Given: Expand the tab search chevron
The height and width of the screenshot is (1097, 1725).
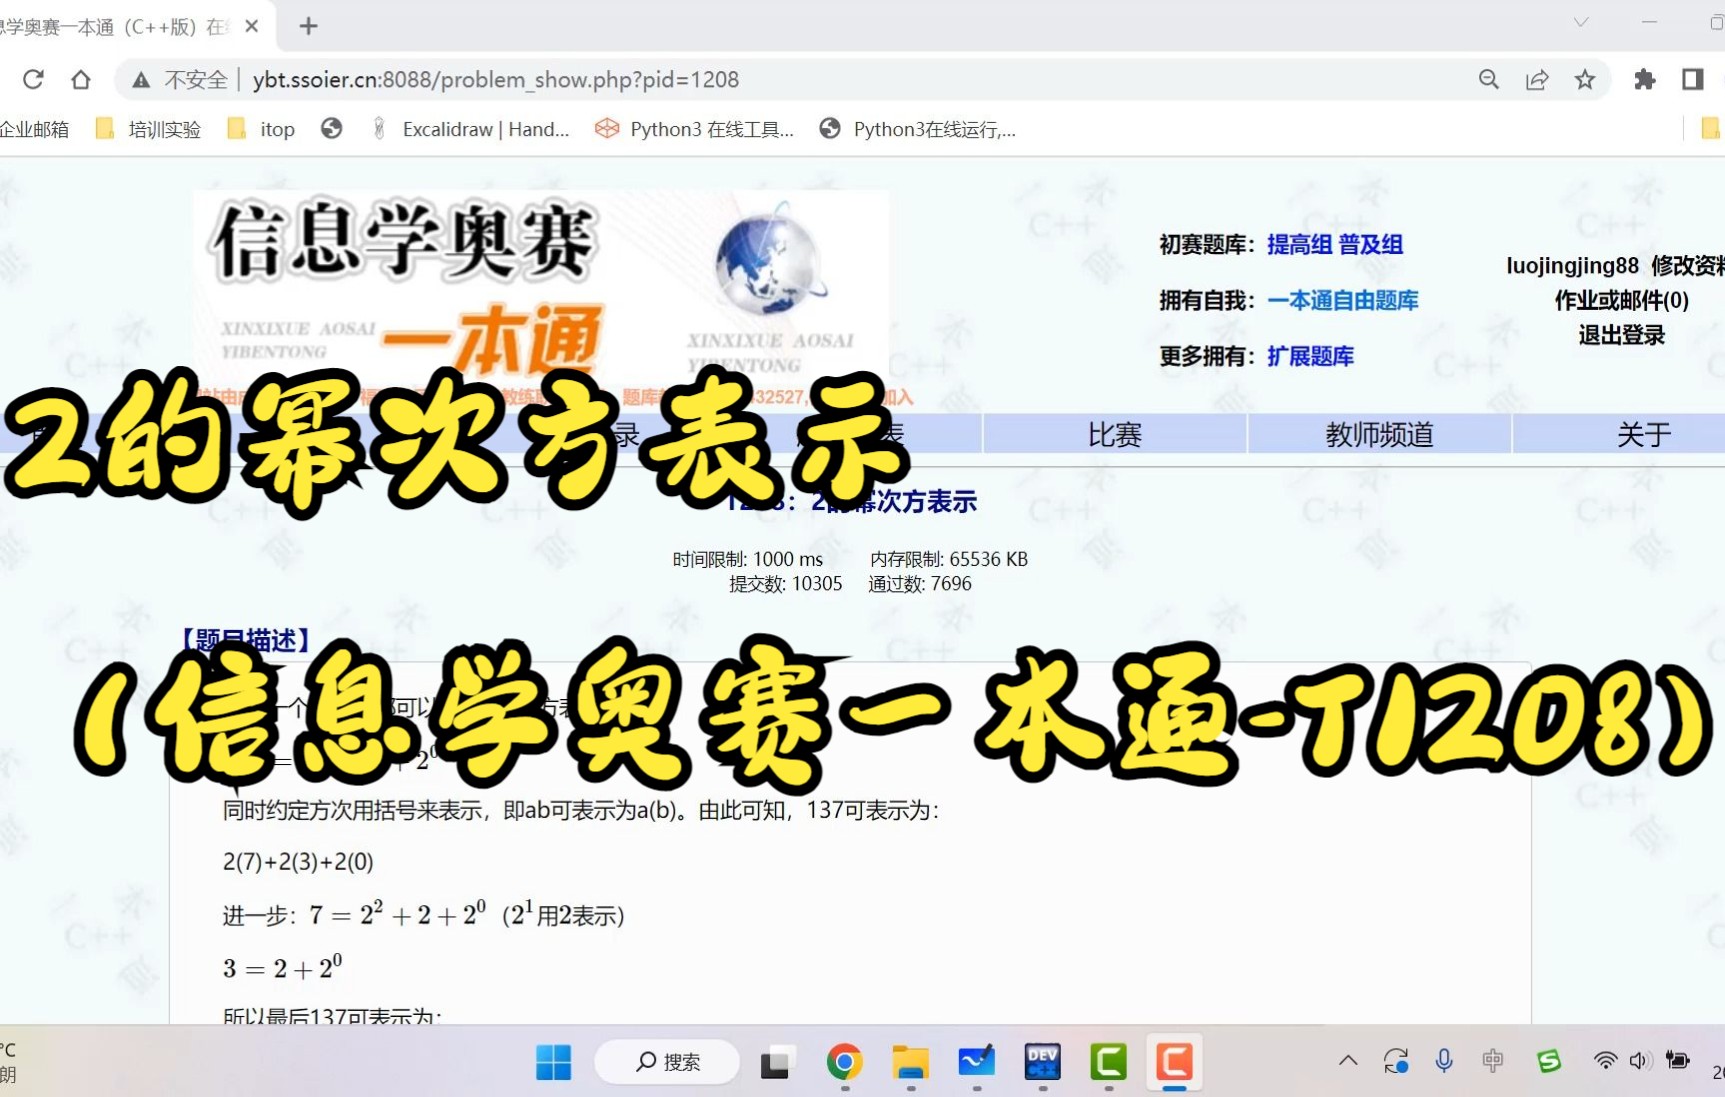Looking at the screenshot, I should pos(1581,22).
